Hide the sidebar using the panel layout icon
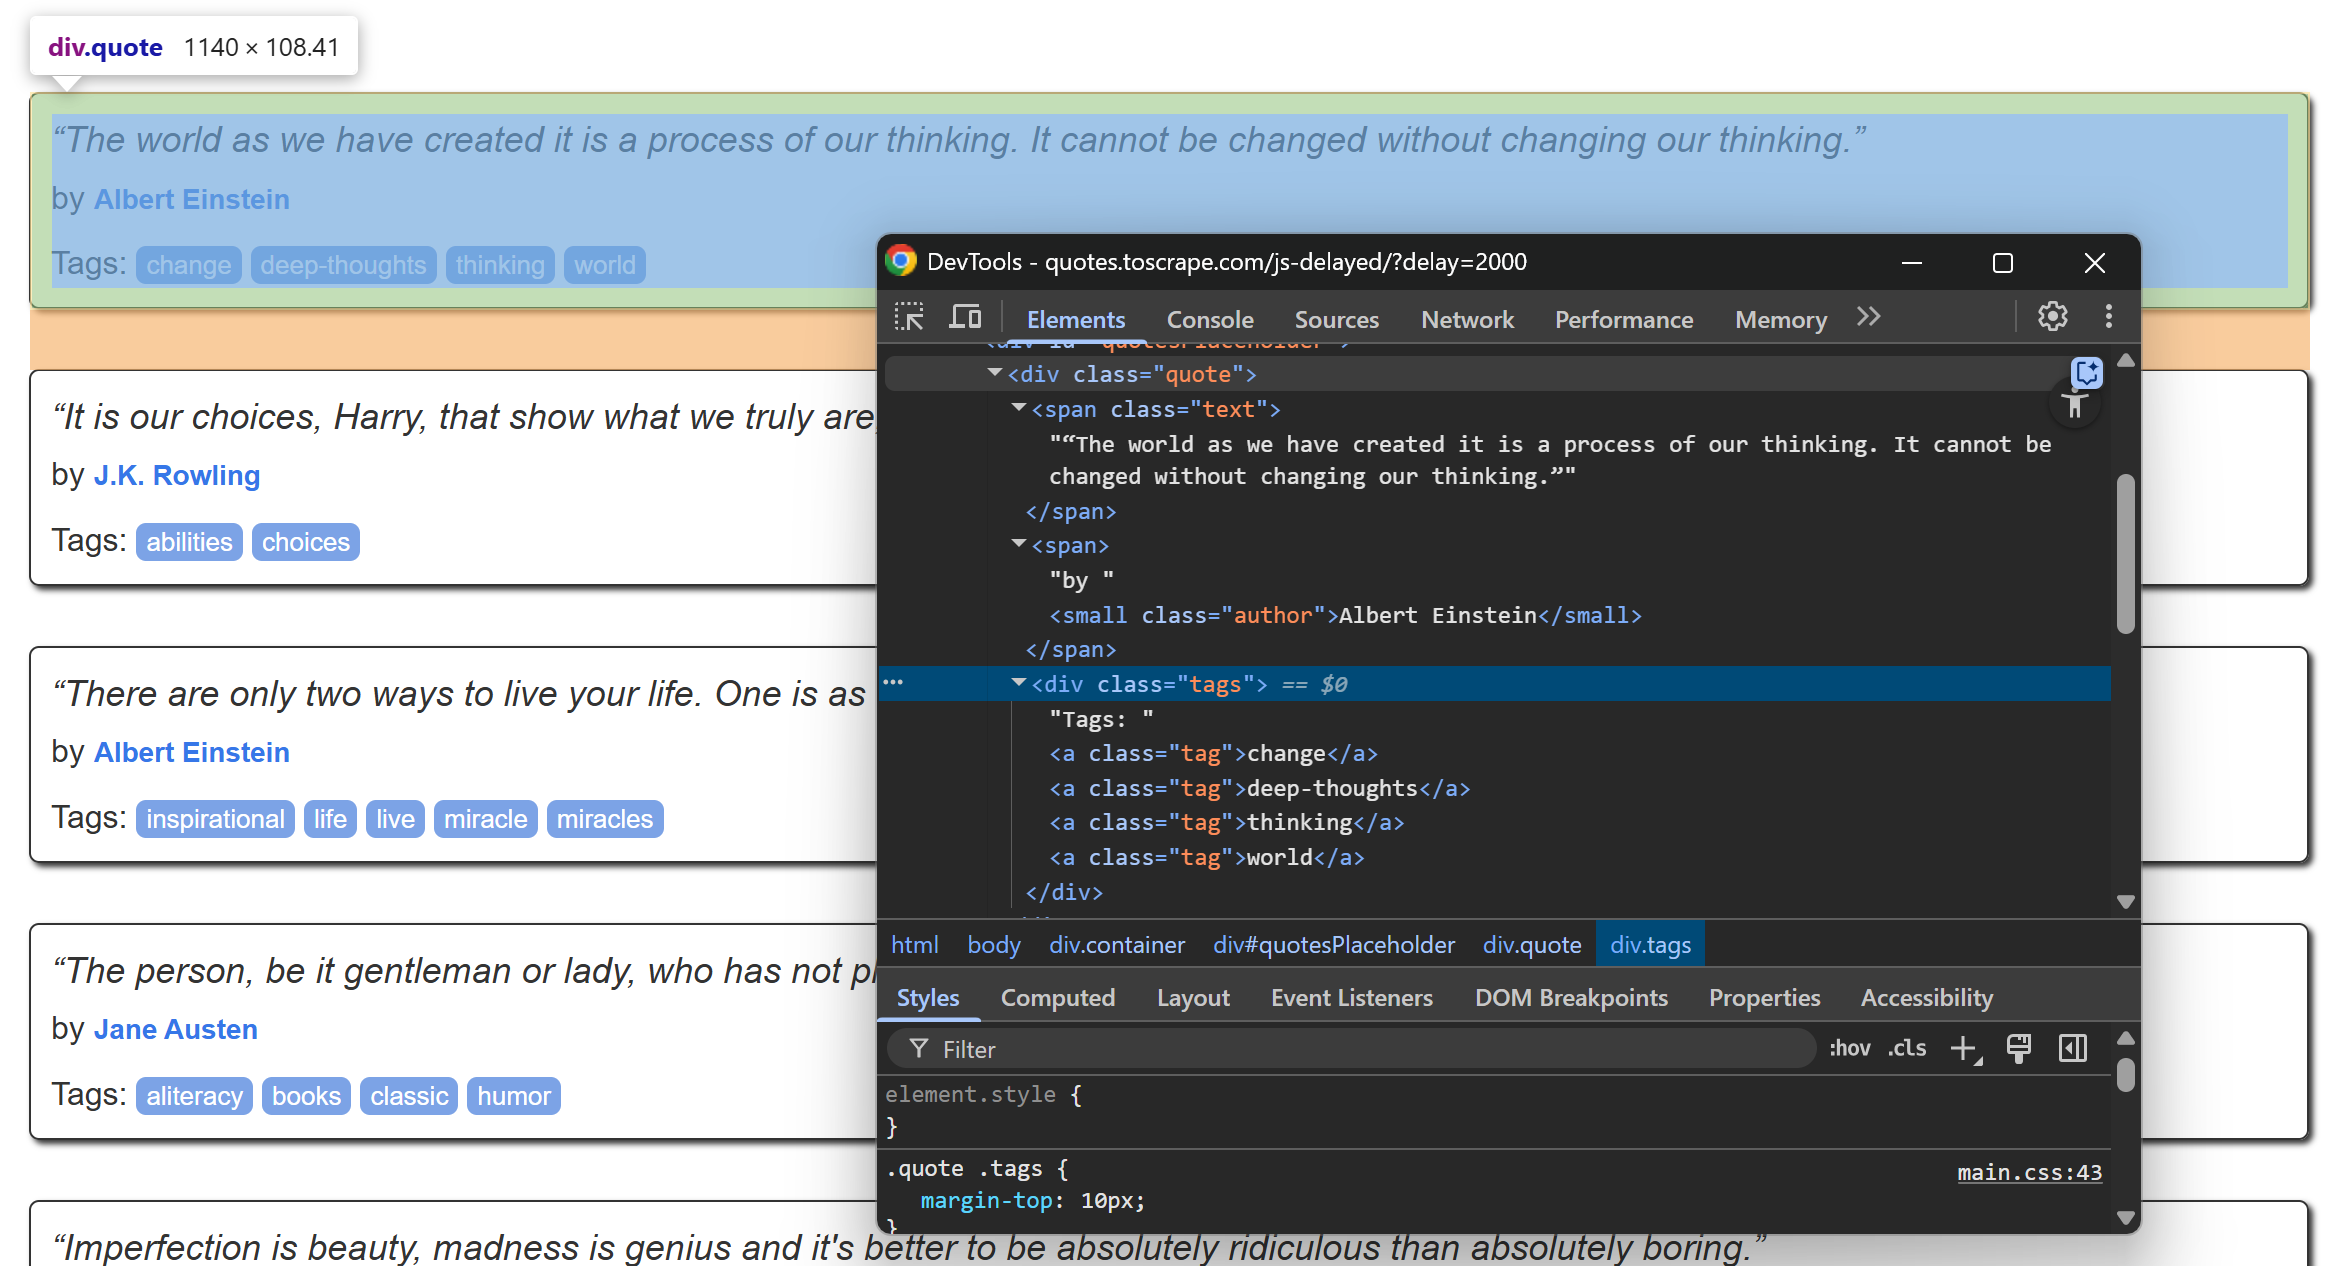This screenshot has height=1266, width=2333. click(2072, 1048)
